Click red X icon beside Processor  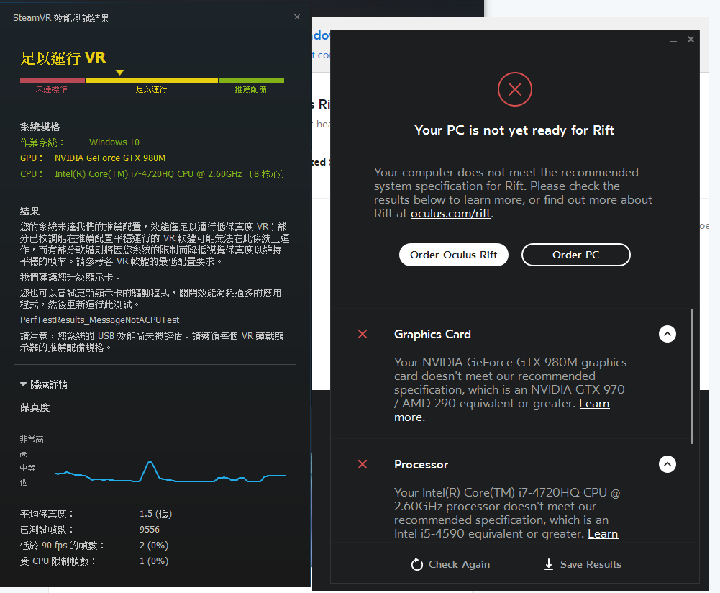tap(362, 464)
